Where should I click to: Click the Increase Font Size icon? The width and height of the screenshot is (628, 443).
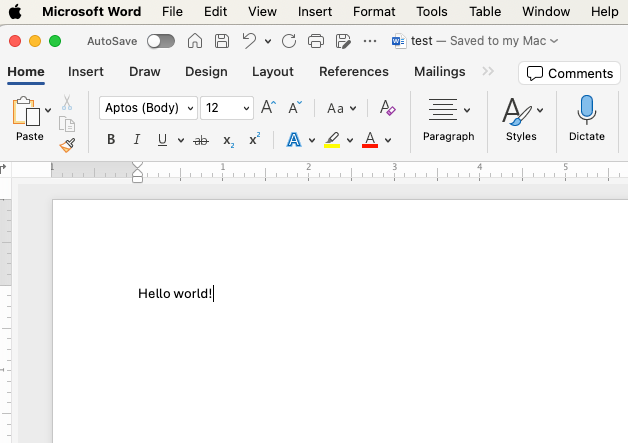point(267,108)
